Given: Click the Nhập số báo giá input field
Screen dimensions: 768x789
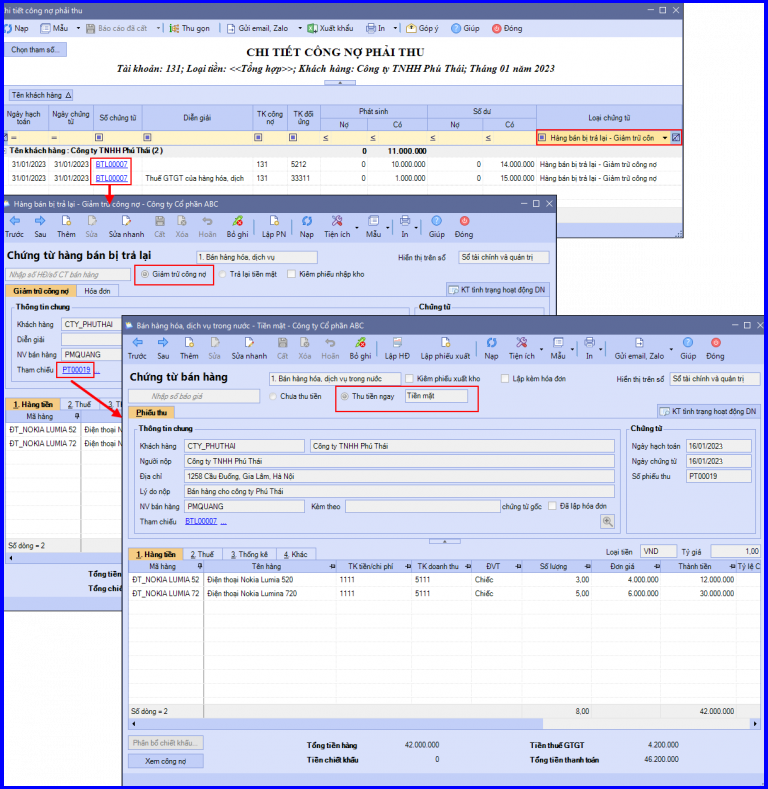Looking at the screenshot, I should 194,396.
